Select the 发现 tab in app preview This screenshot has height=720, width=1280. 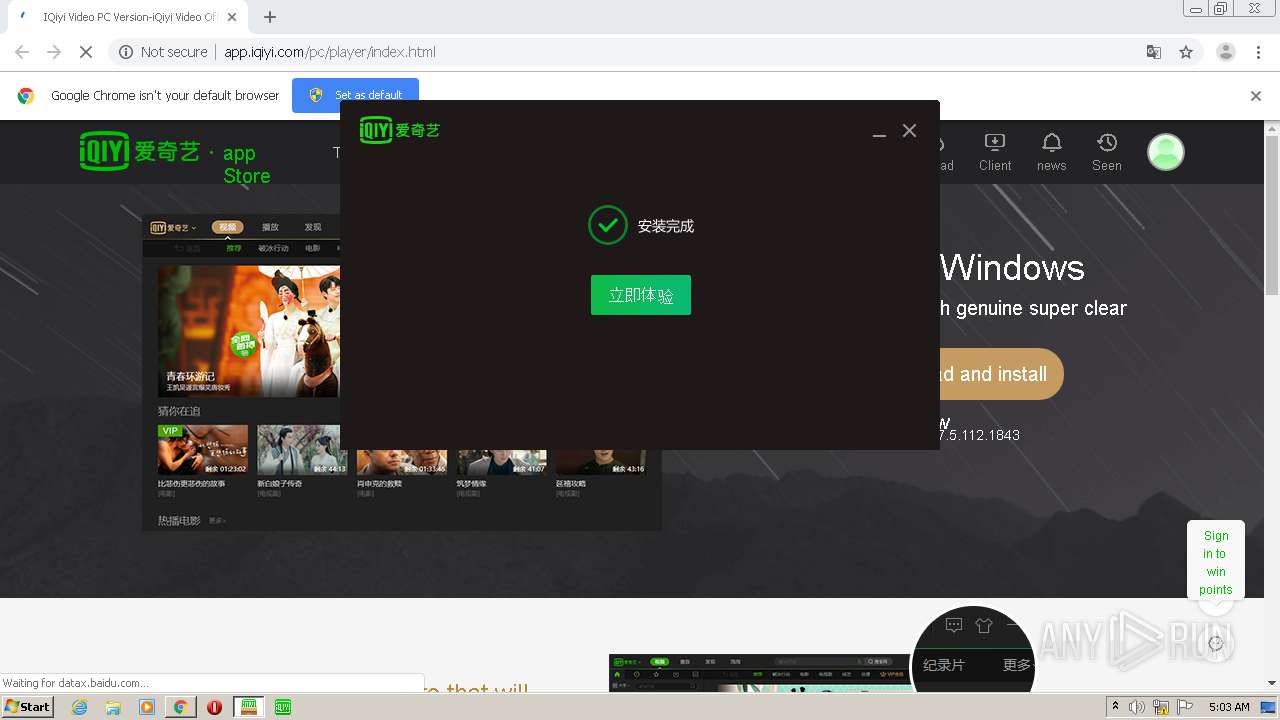313,227
